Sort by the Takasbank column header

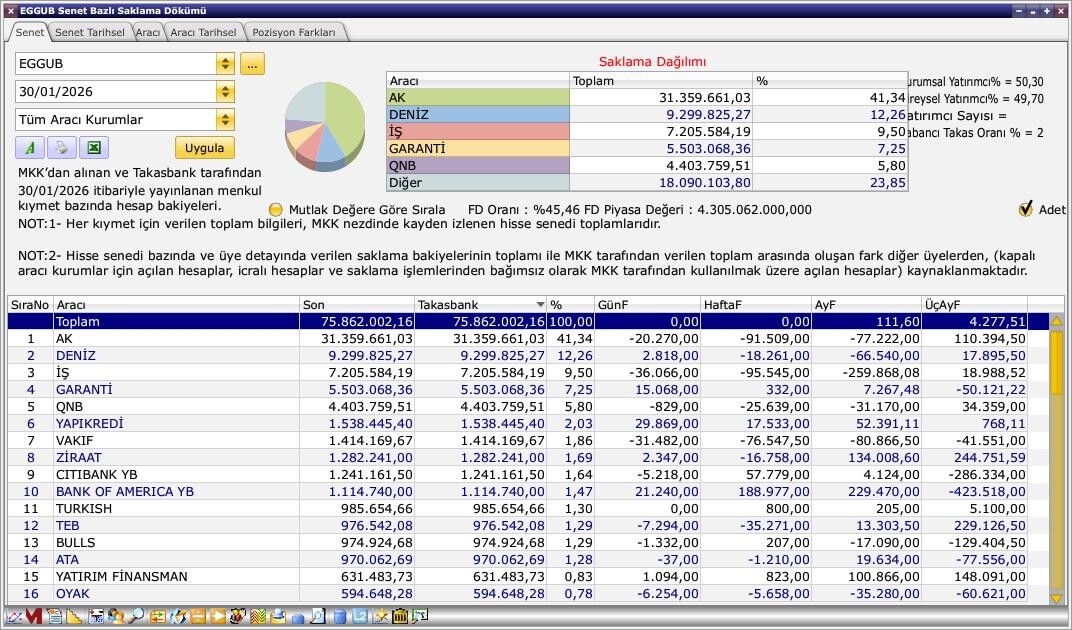click(480, 304)
